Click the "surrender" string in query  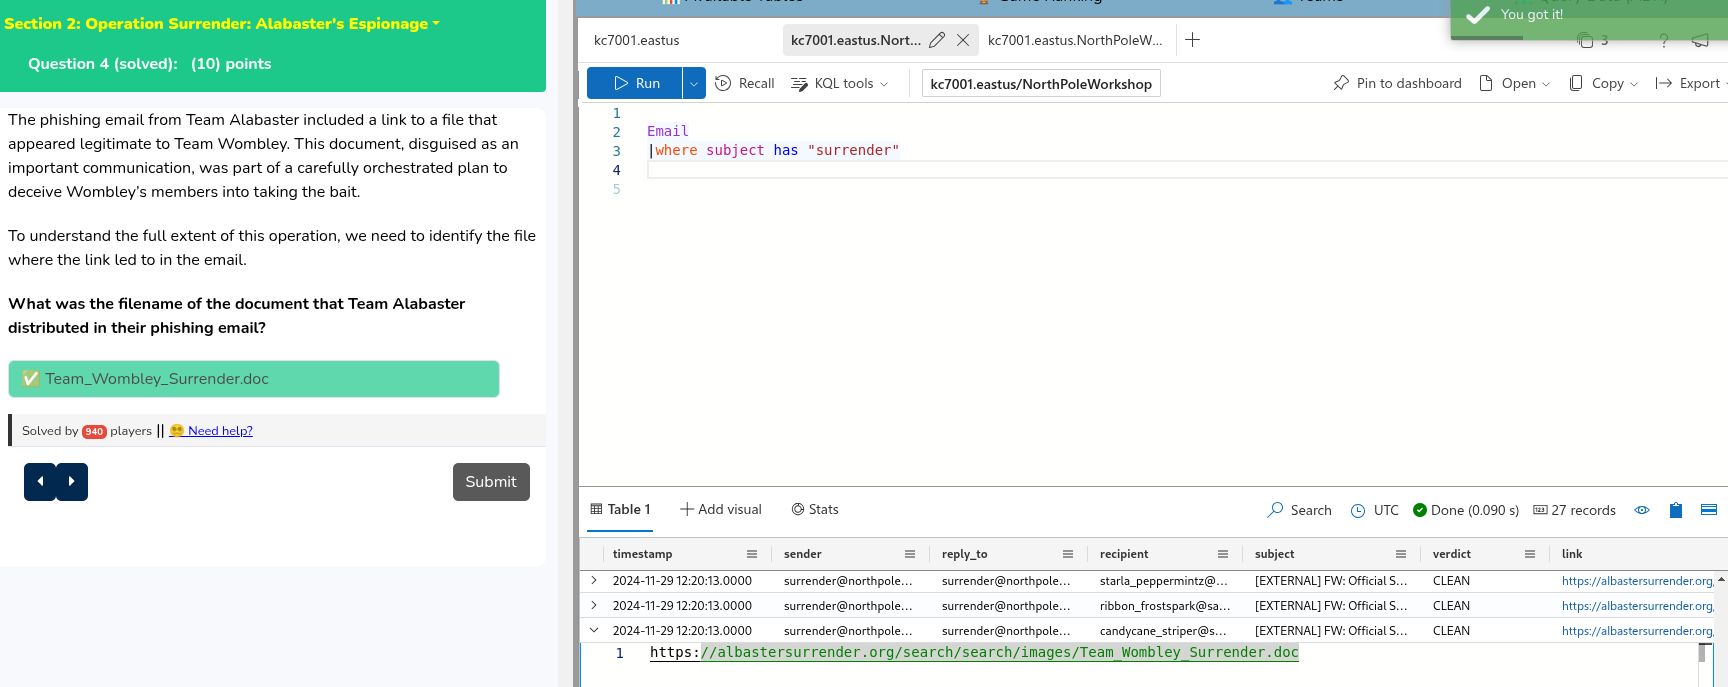click(853, 150)
